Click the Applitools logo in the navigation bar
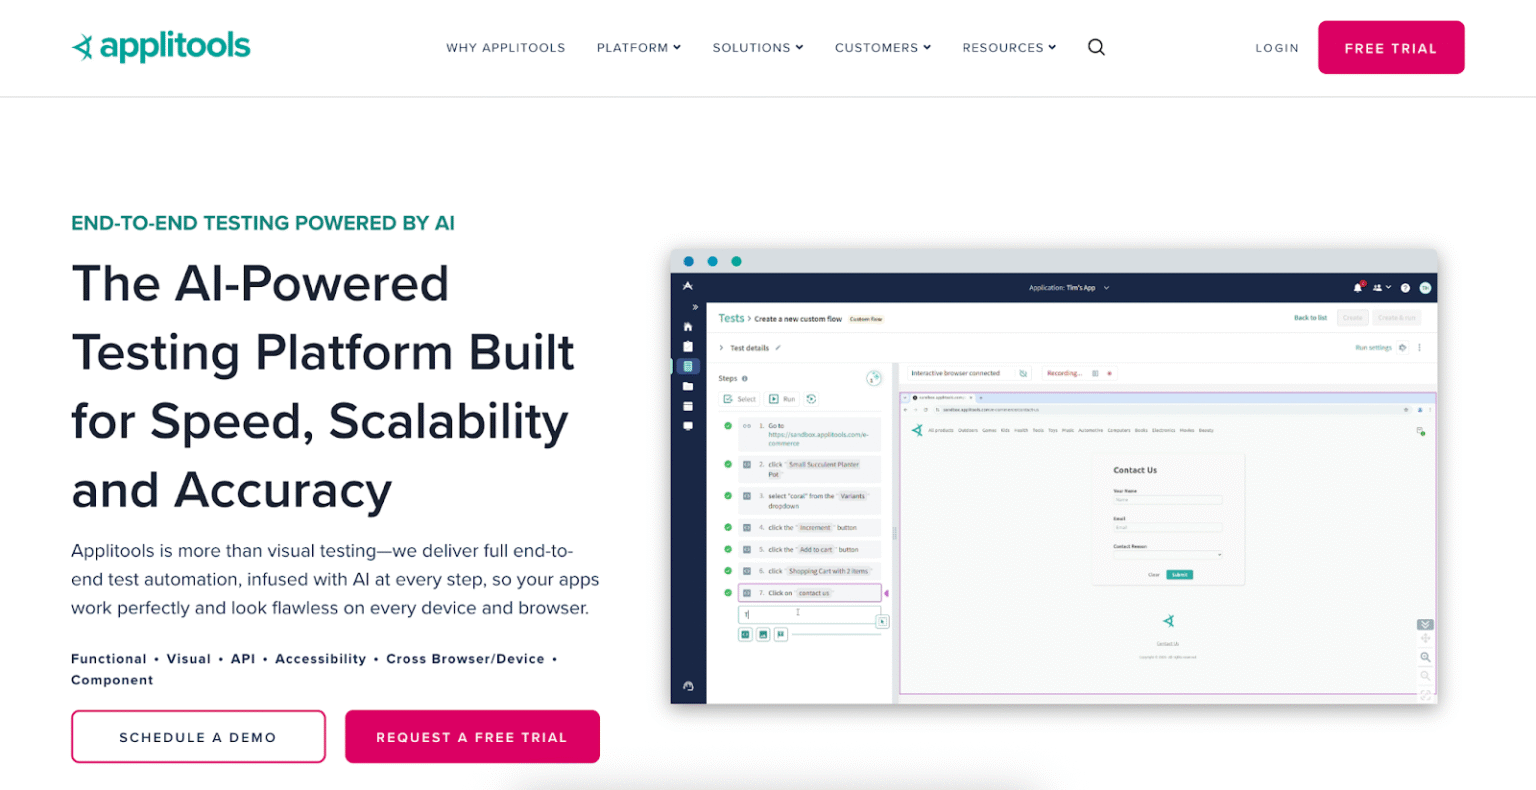This screenshot has width=1536, height=790. [161, 46]
